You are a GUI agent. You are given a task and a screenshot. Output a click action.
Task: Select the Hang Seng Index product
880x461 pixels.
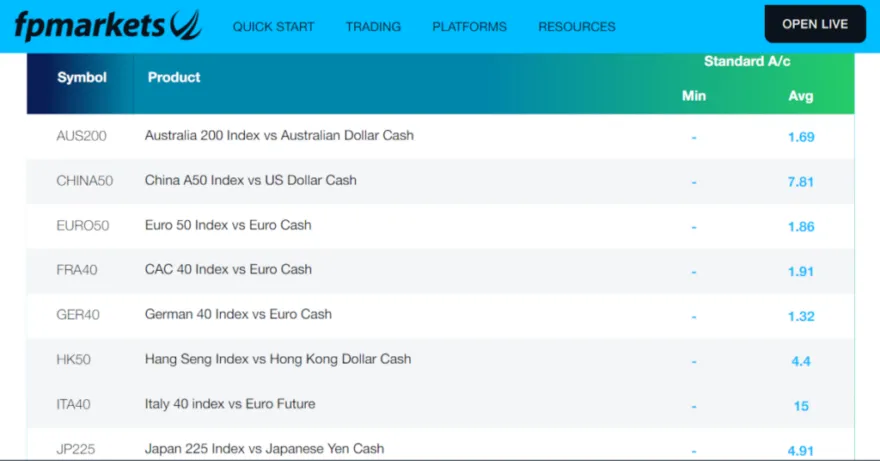pyautogui.click(x=277, y=359)
